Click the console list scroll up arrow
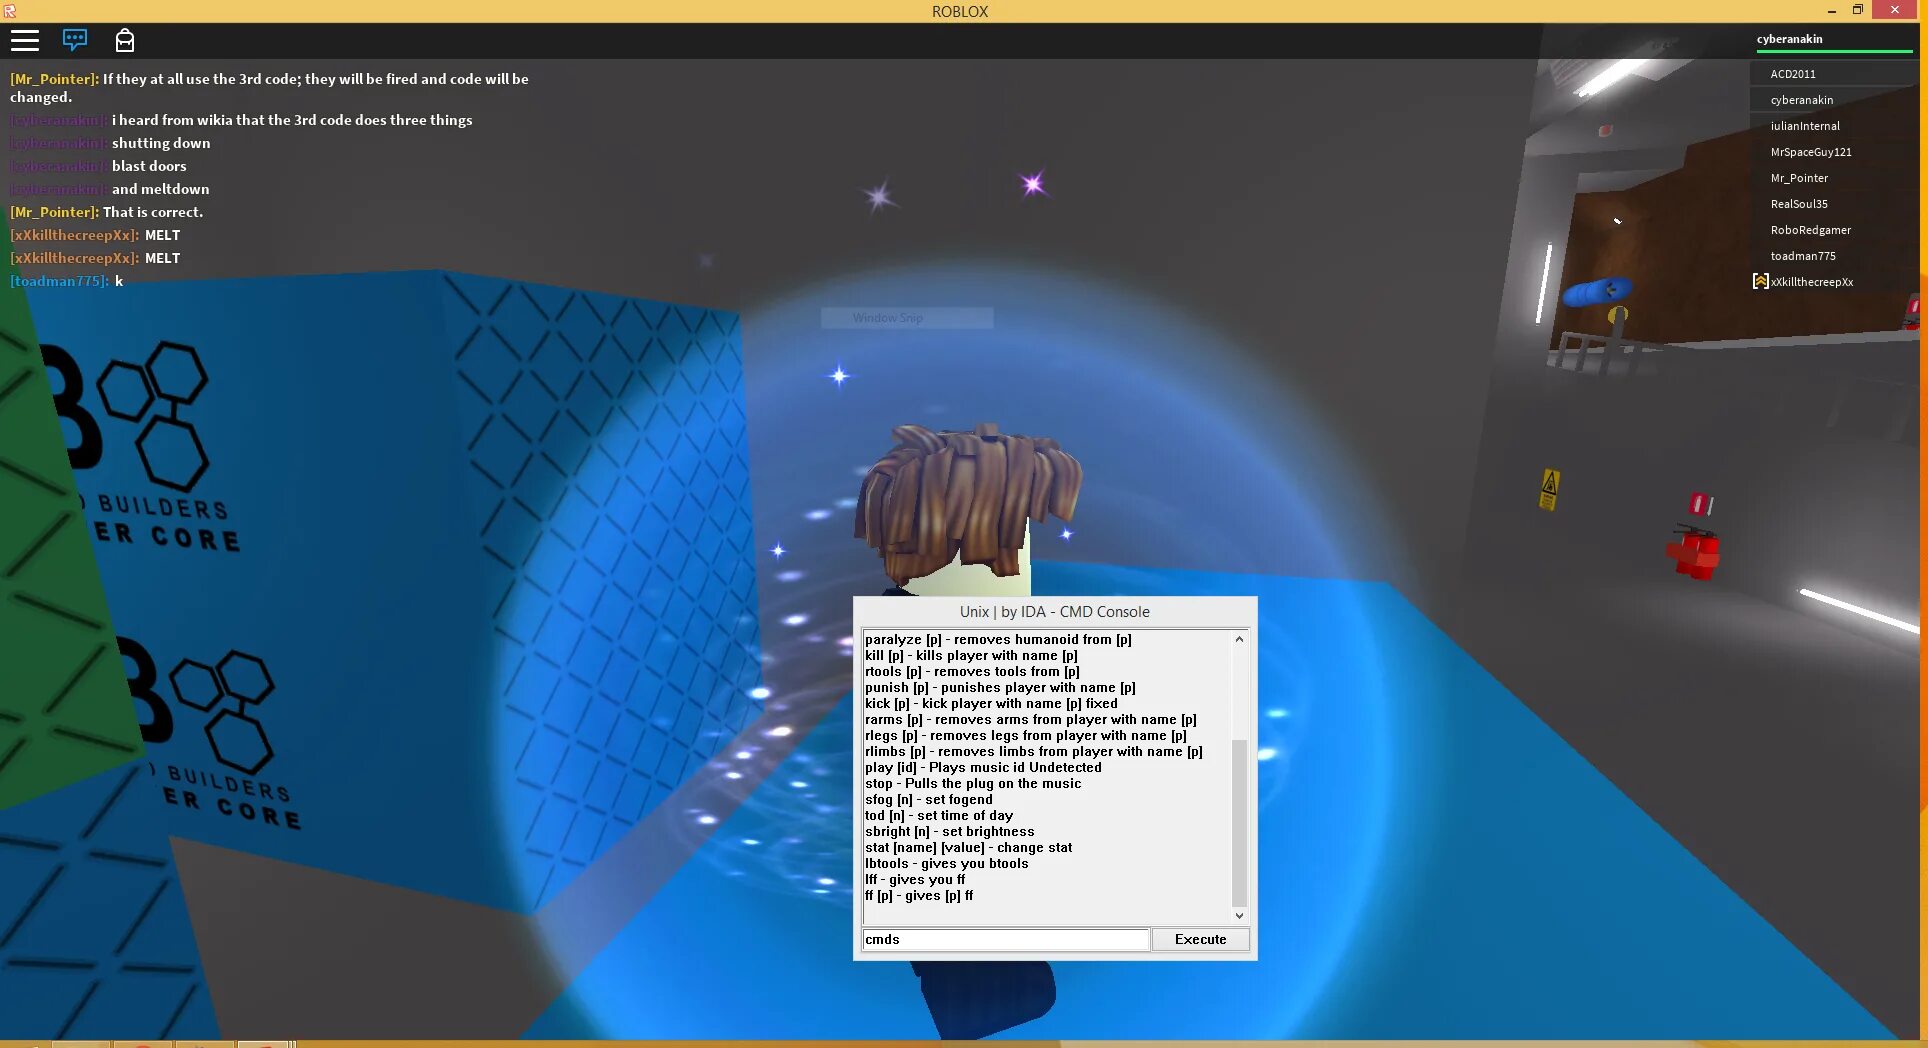This screenshot has height=1048, width=1928. [1239, 639]
